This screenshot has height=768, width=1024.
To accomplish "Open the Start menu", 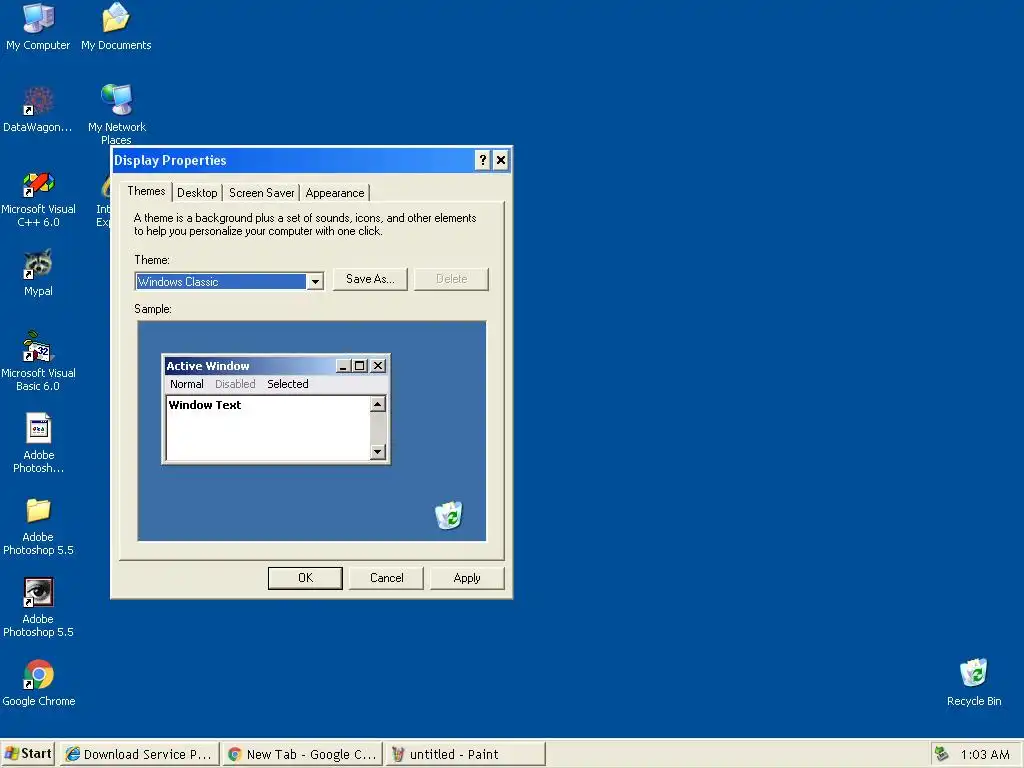I will pyautogui.click(x=27, y=754).
